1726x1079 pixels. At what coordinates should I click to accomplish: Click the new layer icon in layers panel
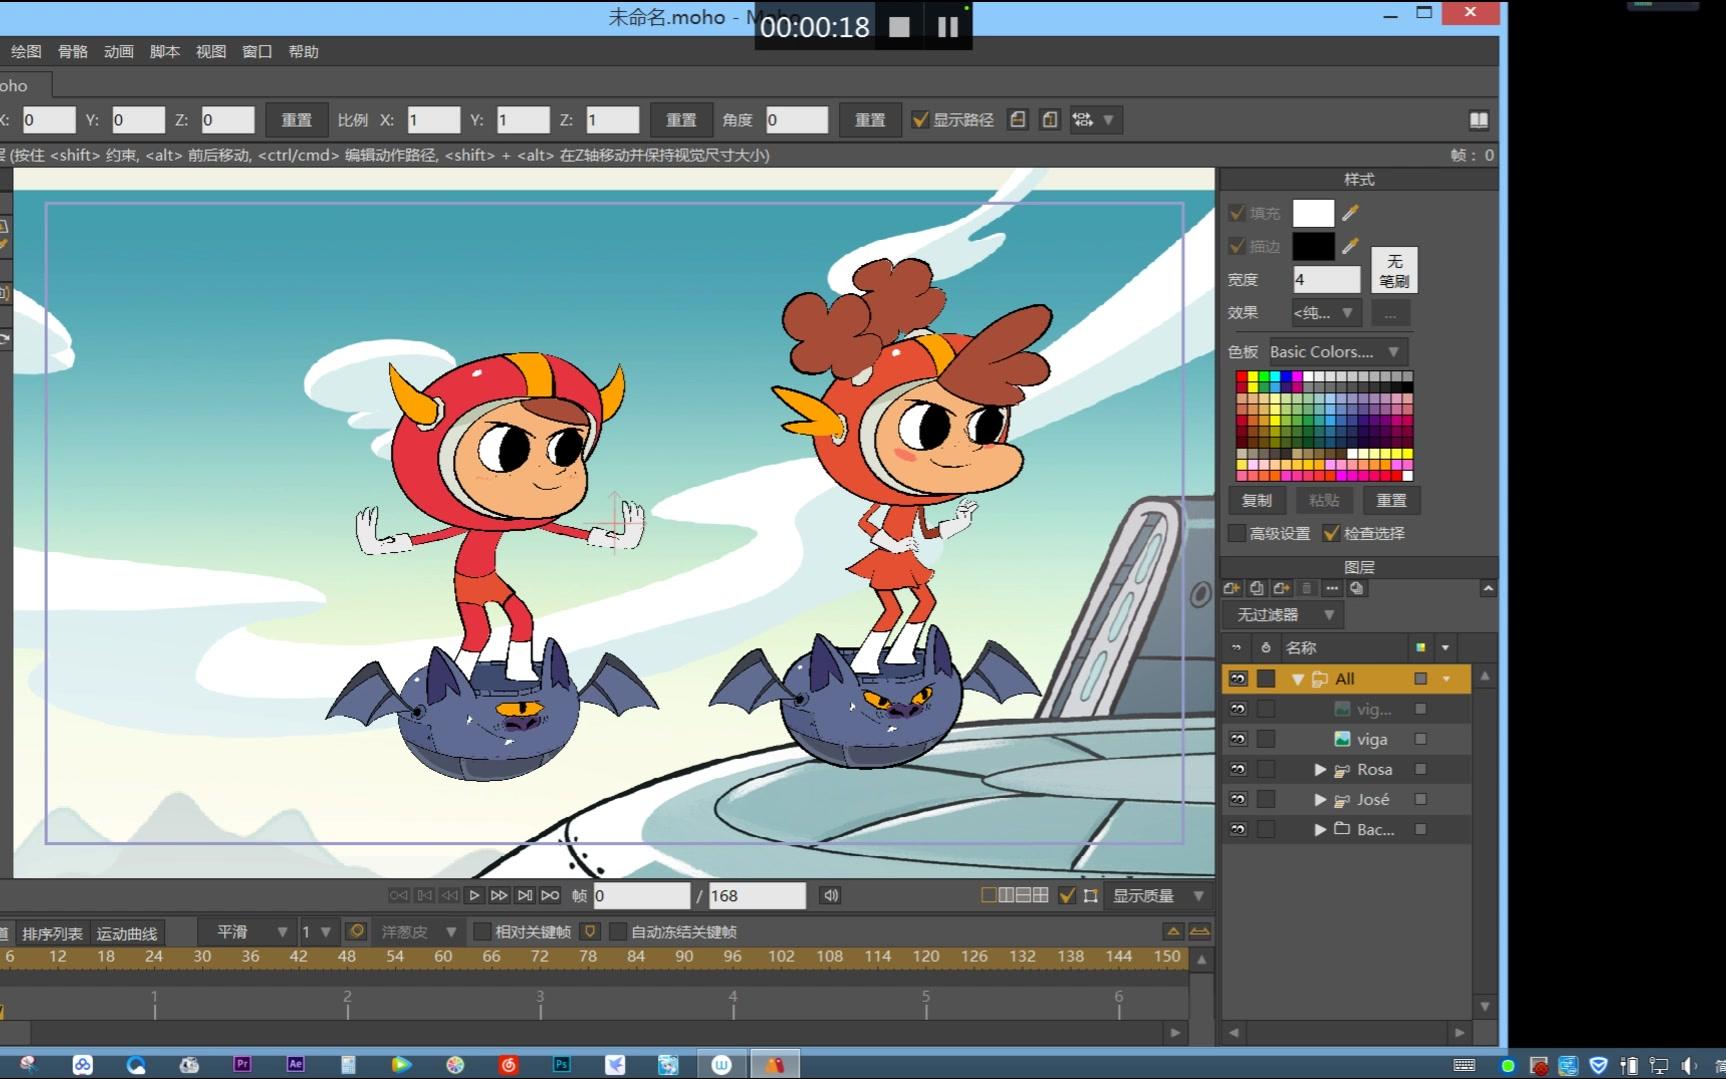coord(1232,588)
